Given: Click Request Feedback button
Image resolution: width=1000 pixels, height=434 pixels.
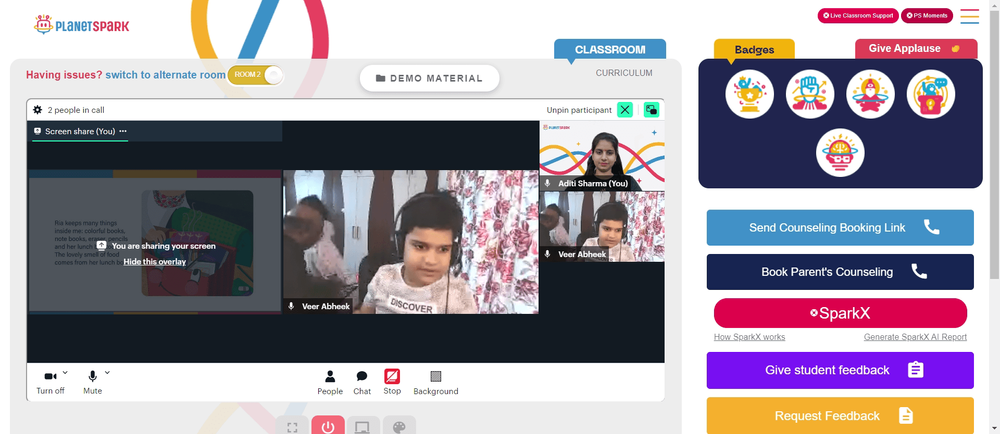Looking at the screenshot, I should 840,416.
